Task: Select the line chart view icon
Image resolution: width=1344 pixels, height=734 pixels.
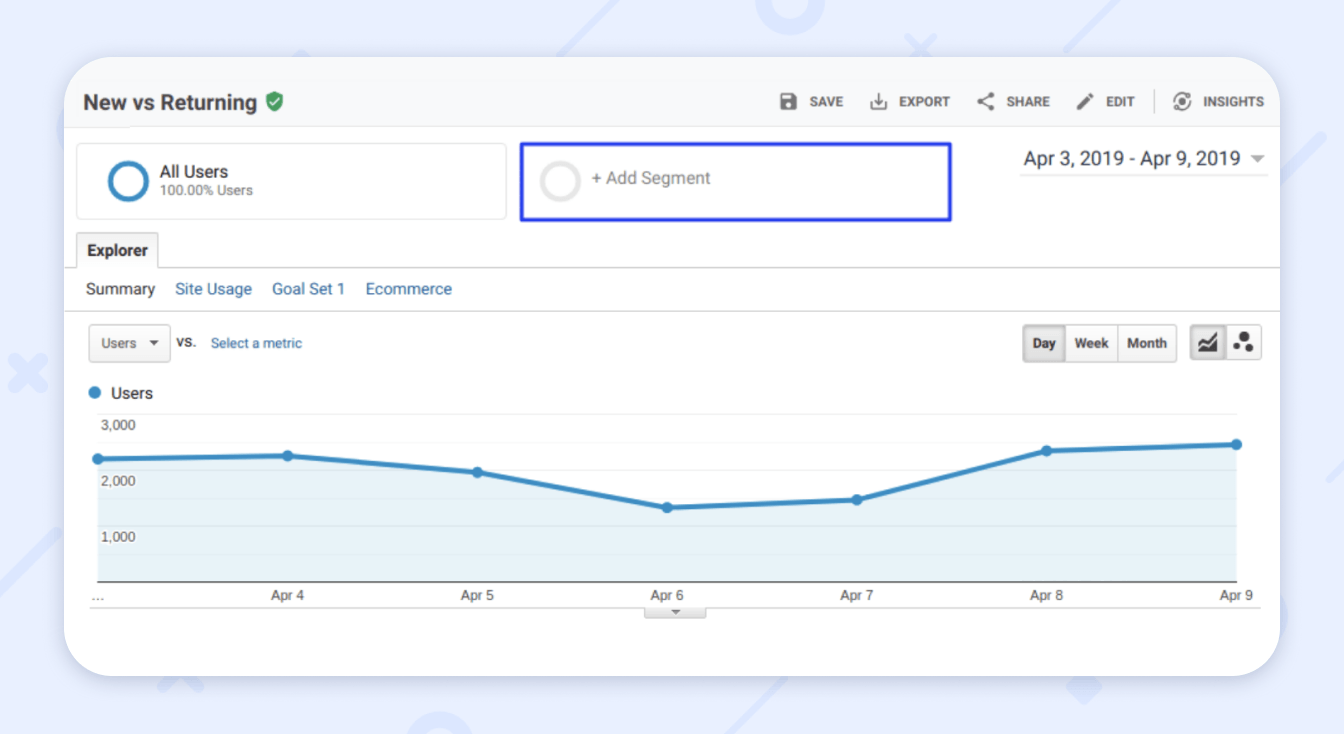Action: [1207, 342]
